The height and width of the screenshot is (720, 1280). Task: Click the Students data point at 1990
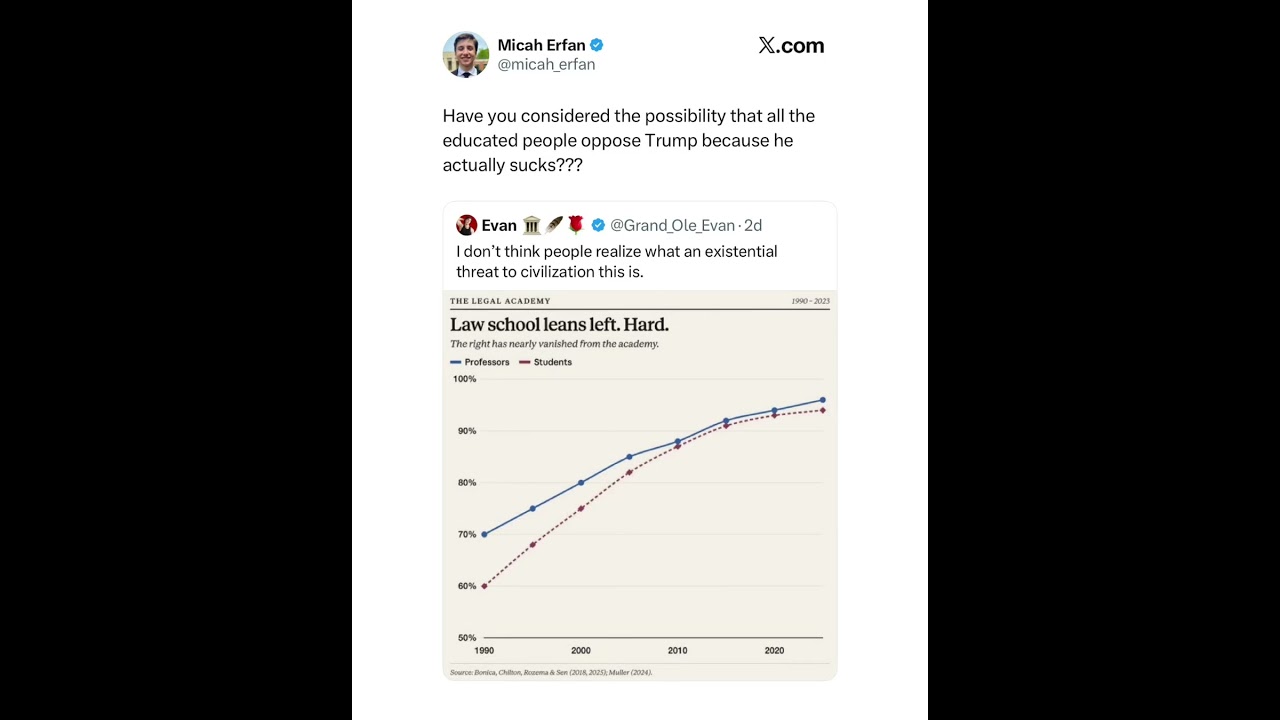tap(484, 586)
